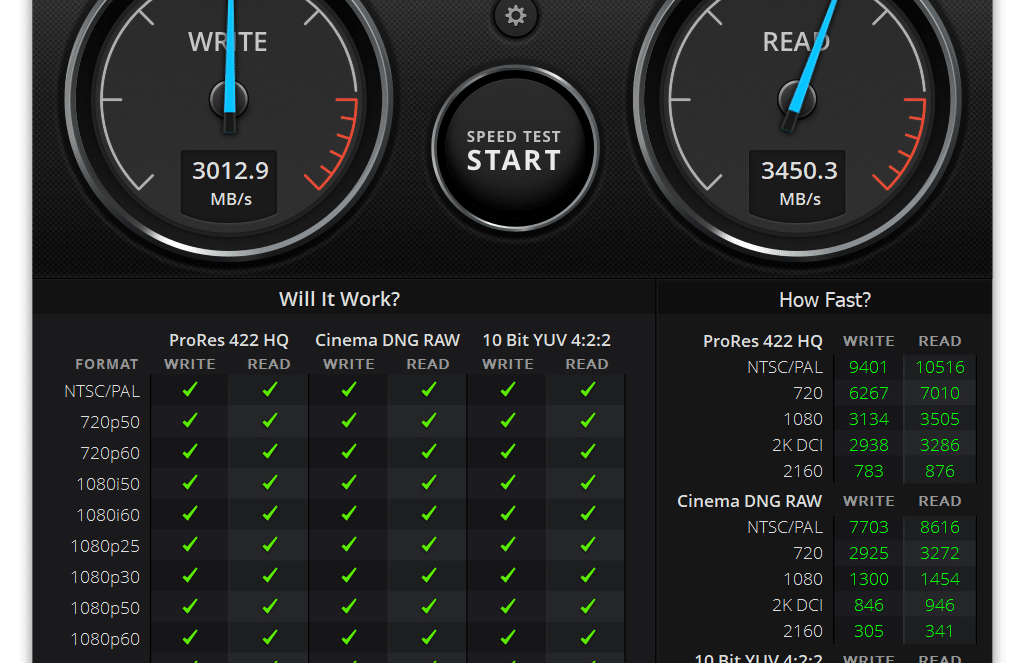The width and height of the screenshot is (1025, 663).
Task: Click the ProRes 2K DCI read value 3286
Action: point(940,445)
